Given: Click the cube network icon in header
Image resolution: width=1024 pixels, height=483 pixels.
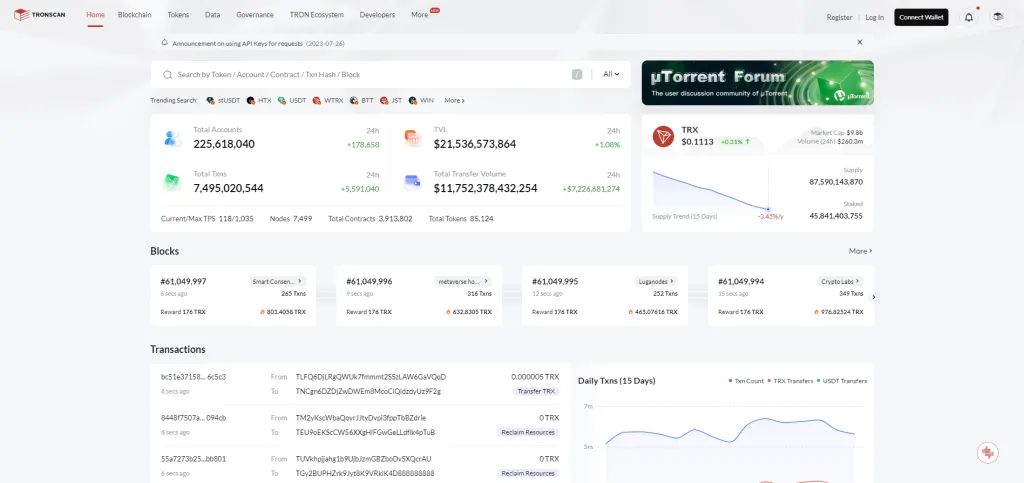Looking at the screenshot, I should [997, 17].
